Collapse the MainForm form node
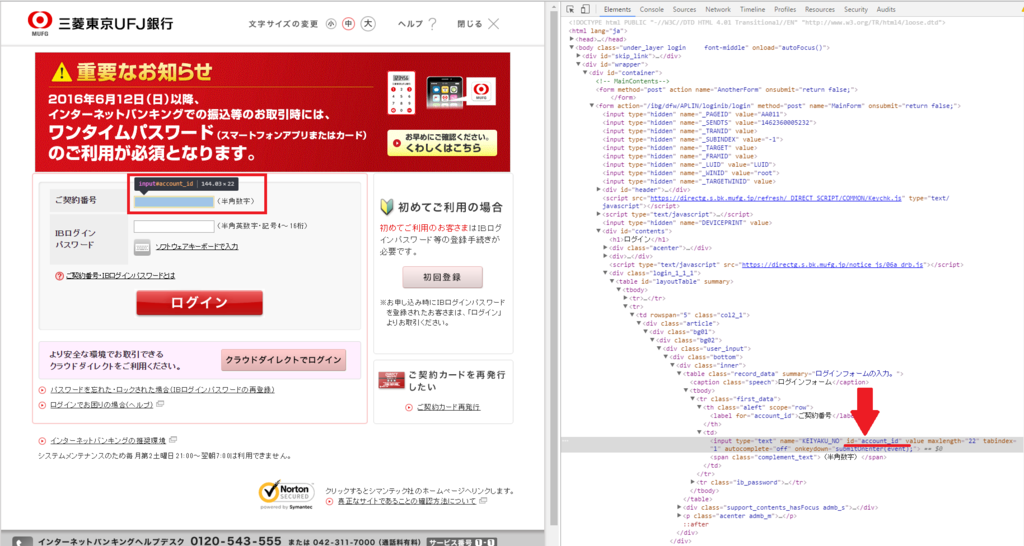Screen dimensions: 1024x546 pyautogui.click(x=592, y=106)
